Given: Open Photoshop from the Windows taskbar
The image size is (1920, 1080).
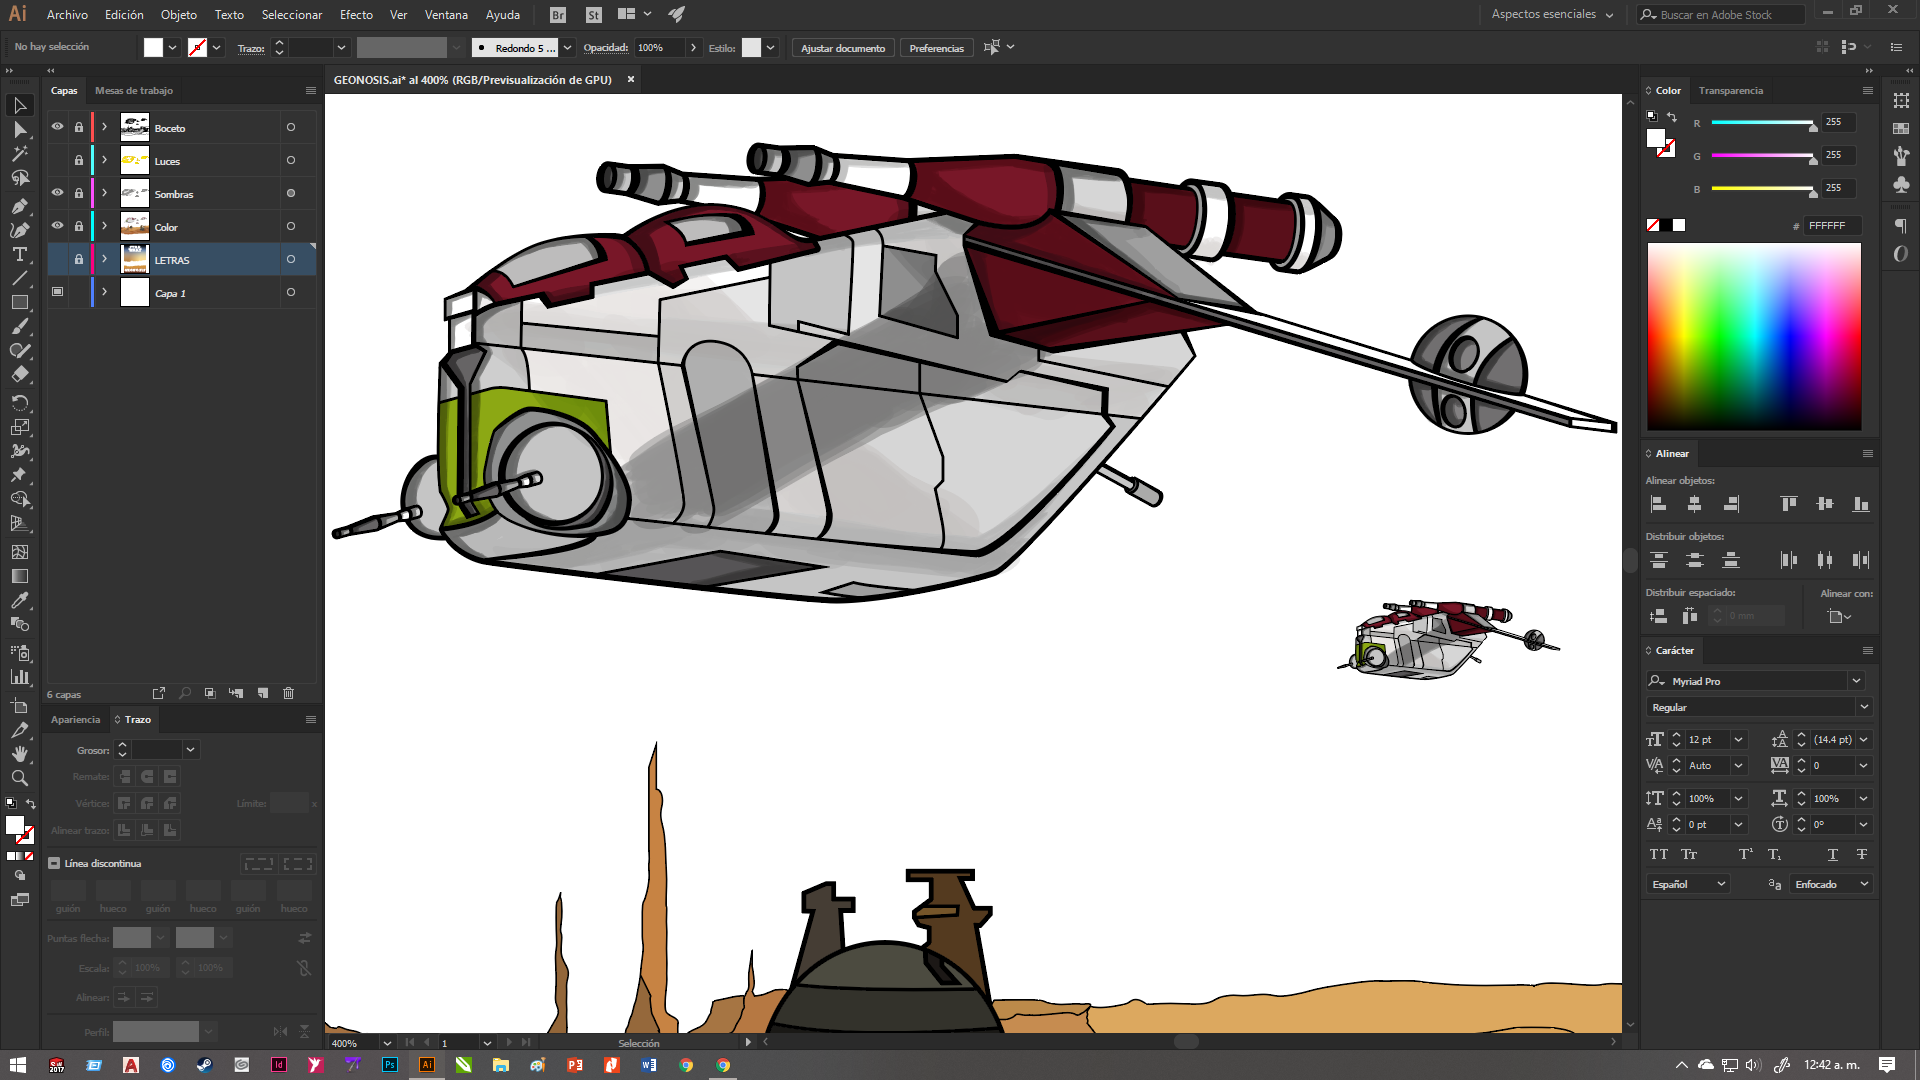Looking at the screenshot, I should pyautogui.click(x=390, y=1065).
